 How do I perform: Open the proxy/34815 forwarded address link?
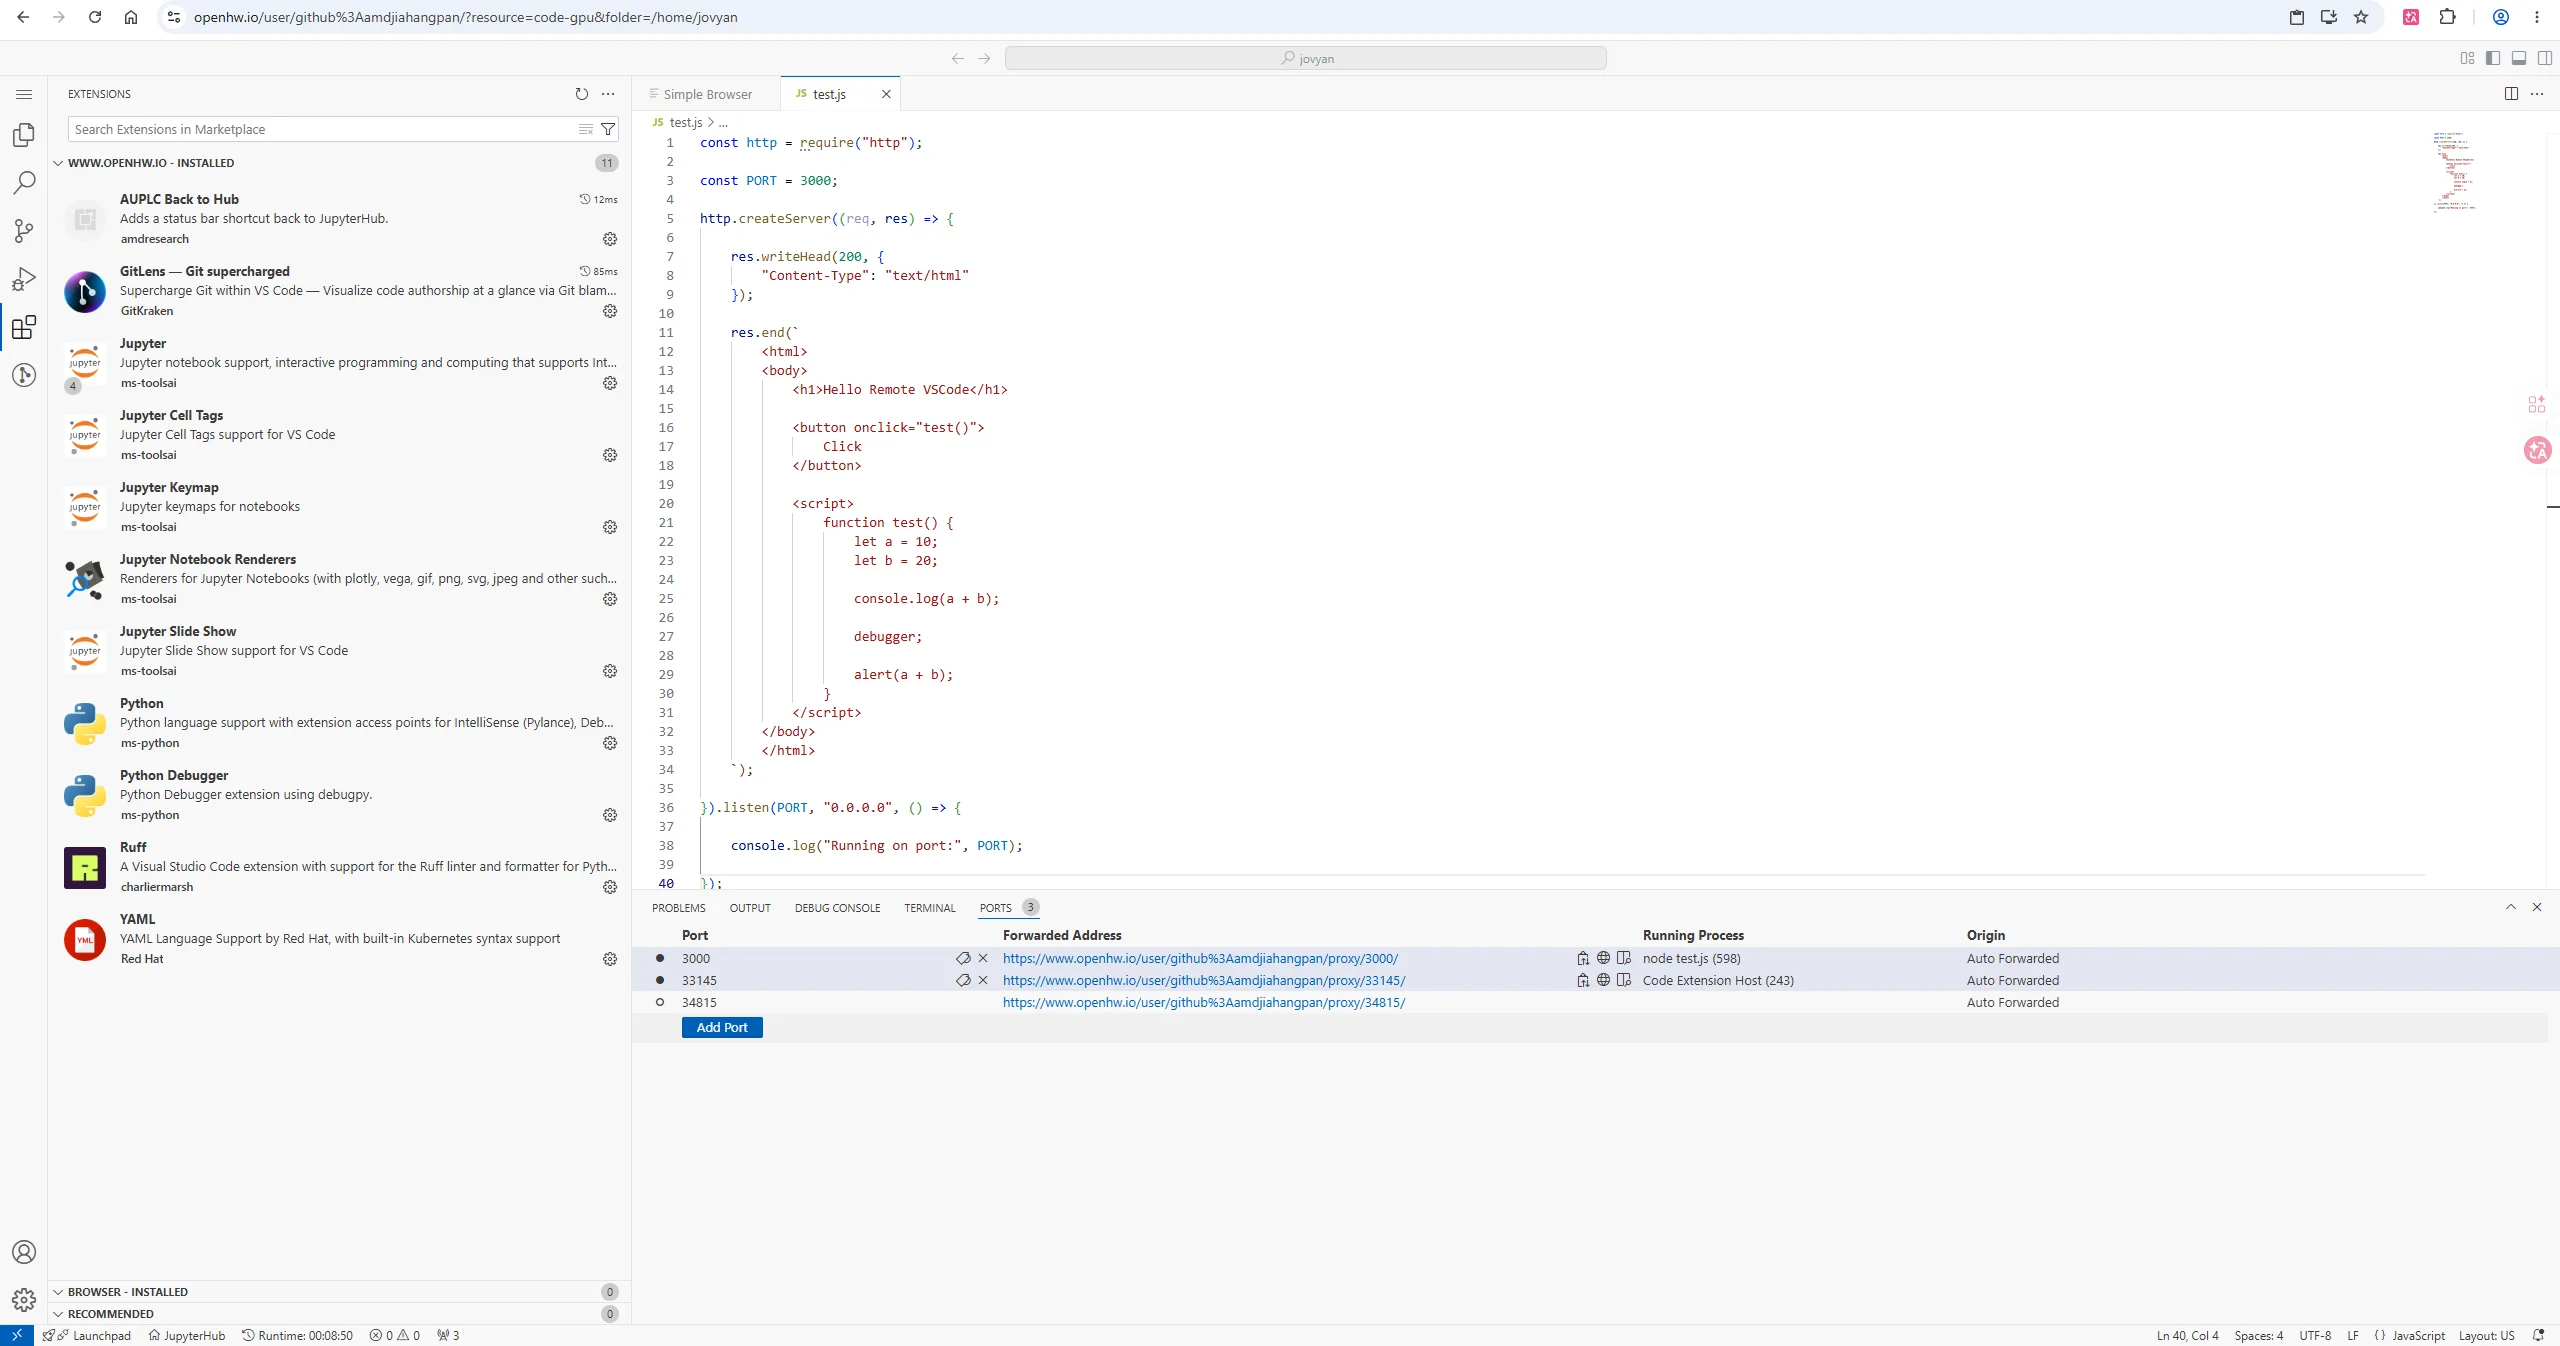(x=1204, y=1002)
